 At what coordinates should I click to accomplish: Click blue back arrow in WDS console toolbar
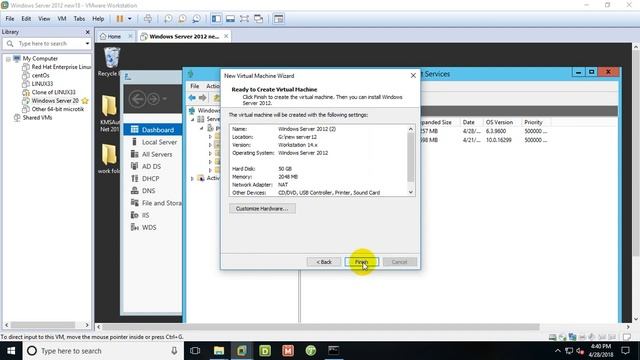pyautogui.click(x=192, y=98)
